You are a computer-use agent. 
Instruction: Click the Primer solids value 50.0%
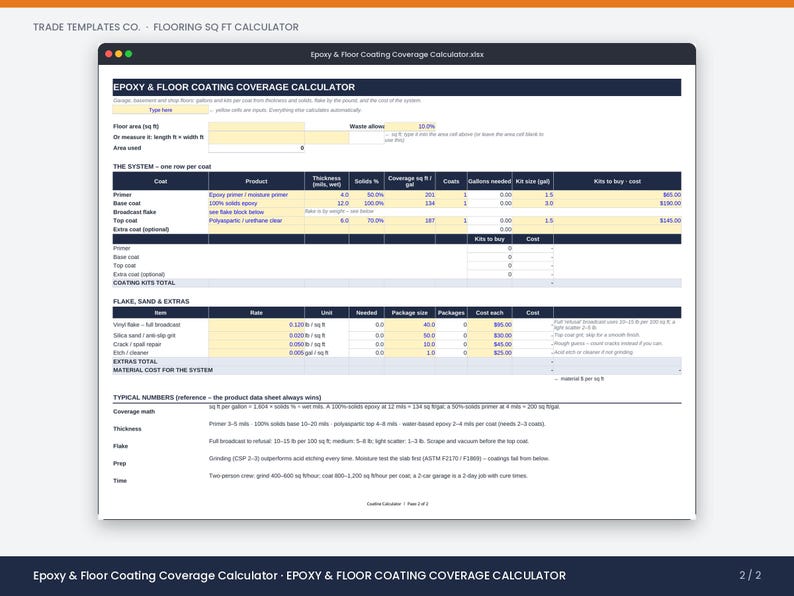[367, 194]
